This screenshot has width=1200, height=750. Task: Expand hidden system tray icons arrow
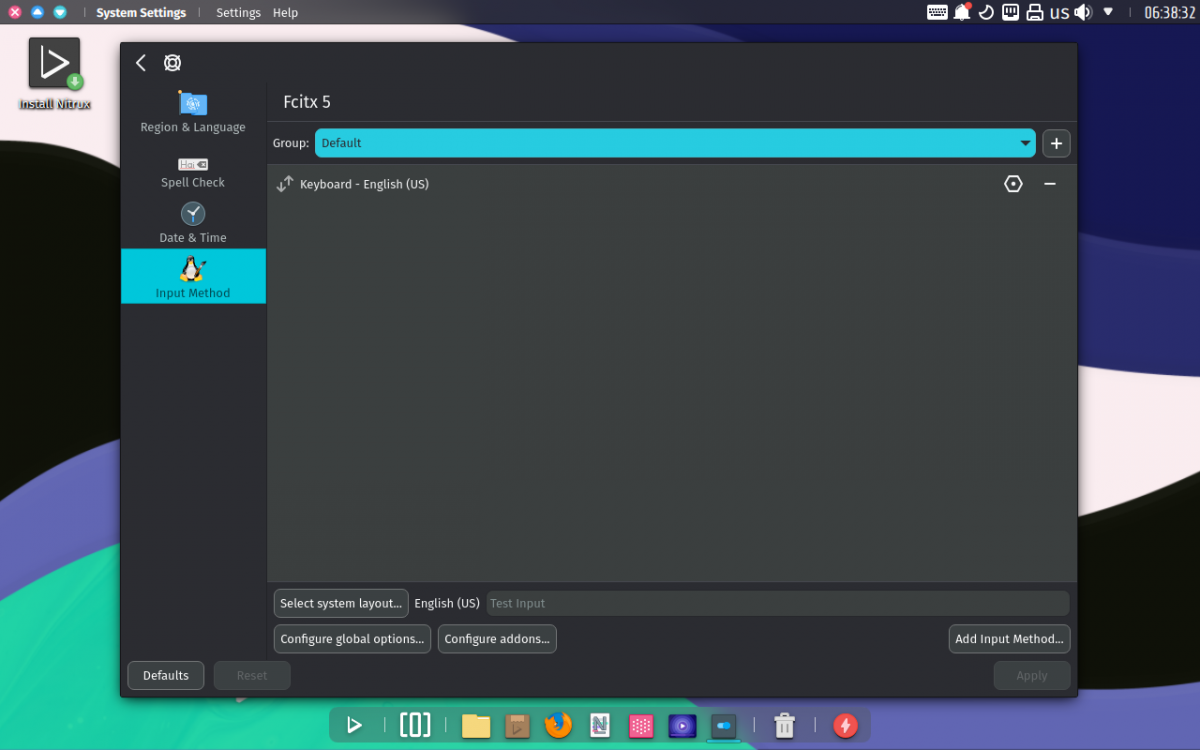[x=1108, y=12]
